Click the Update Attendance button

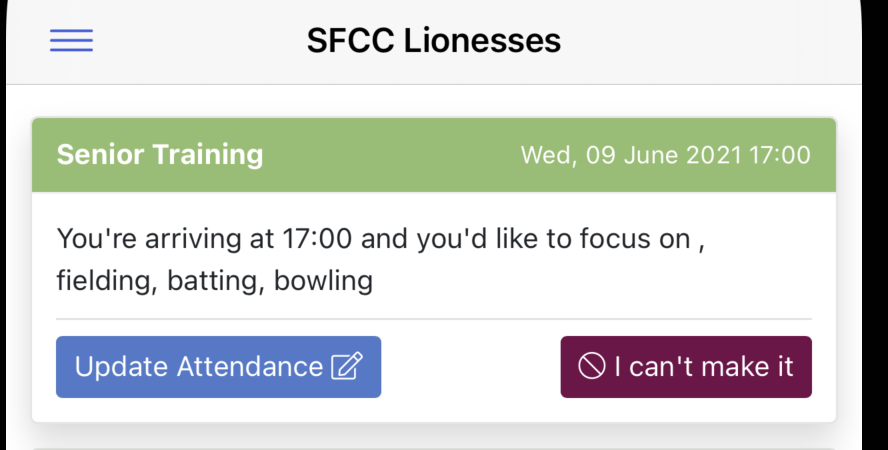tap(219, 367)
